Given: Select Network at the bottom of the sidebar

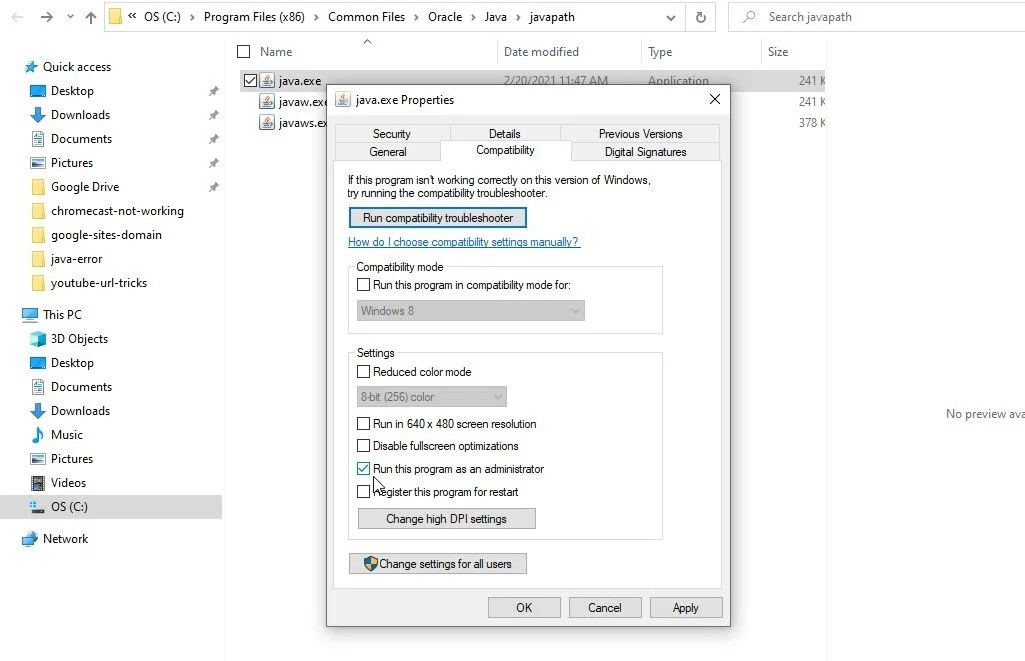Looking at the screenshot, I should click(66, 539).
